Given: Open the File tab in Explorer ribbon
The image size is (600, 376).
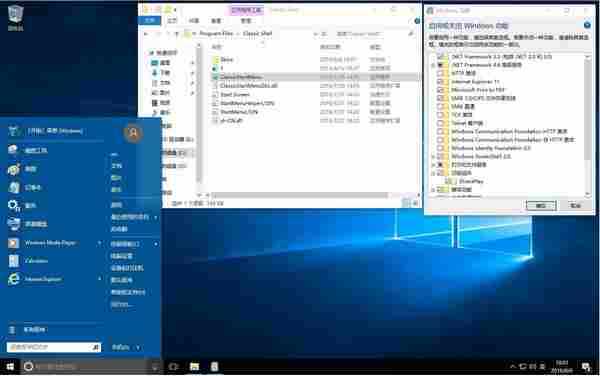Looking at the screenshot, I should coord(150,20).
